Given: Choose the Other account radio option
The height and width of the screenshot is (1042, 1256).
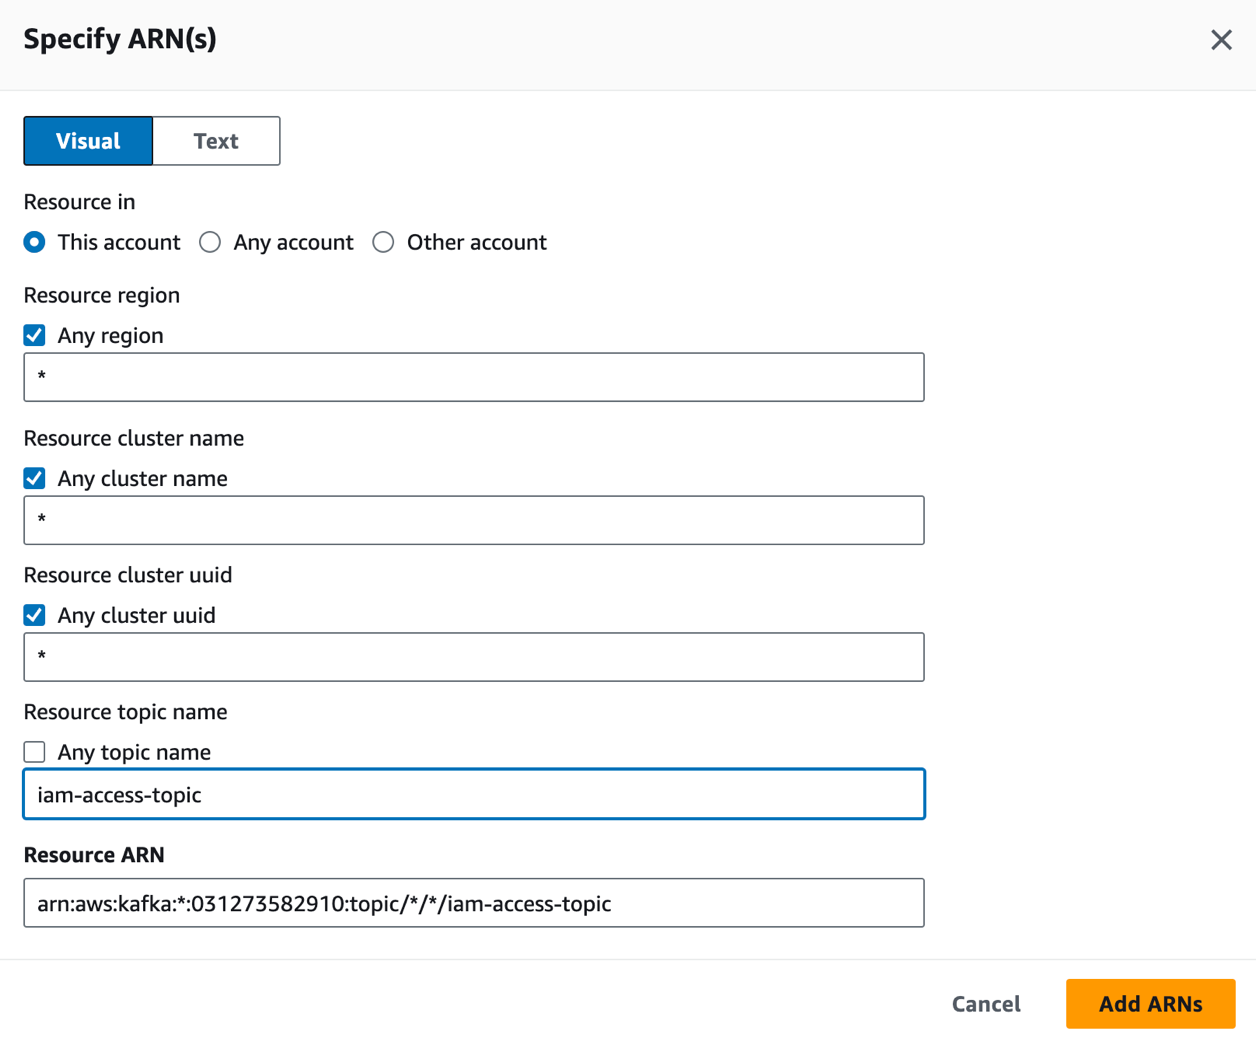Looking at the screenshot, I should click(x=383, y=242).
